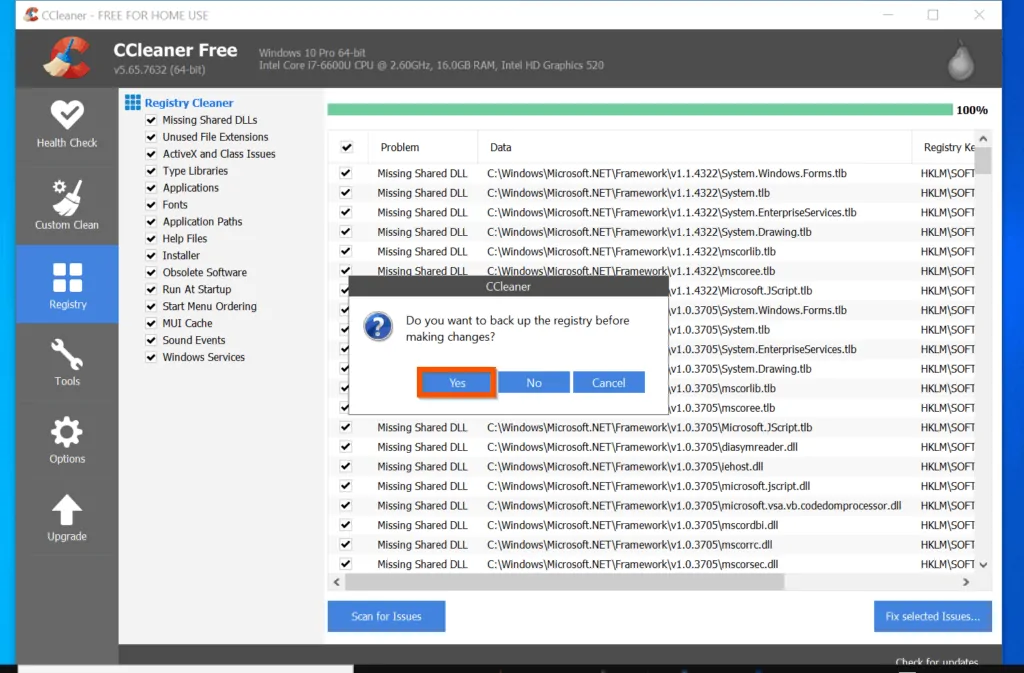Toggle the Unused File Extensions checkbox

click(152, 137)
